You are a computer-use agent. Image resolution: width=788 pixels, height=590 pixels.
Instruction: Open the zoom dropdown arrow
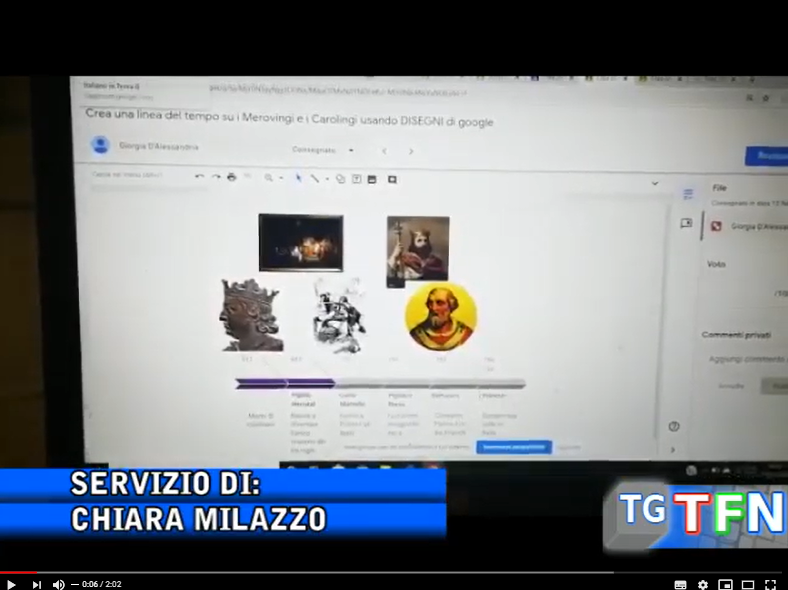click(281, 178)
